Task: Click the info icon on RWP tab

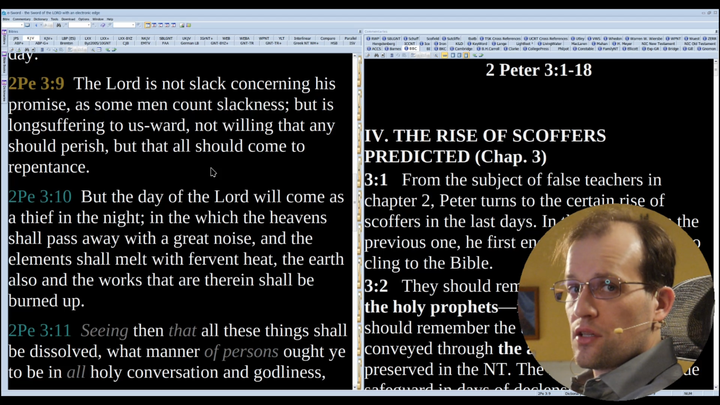Action: pyautogui.click(x=368, y=38)
